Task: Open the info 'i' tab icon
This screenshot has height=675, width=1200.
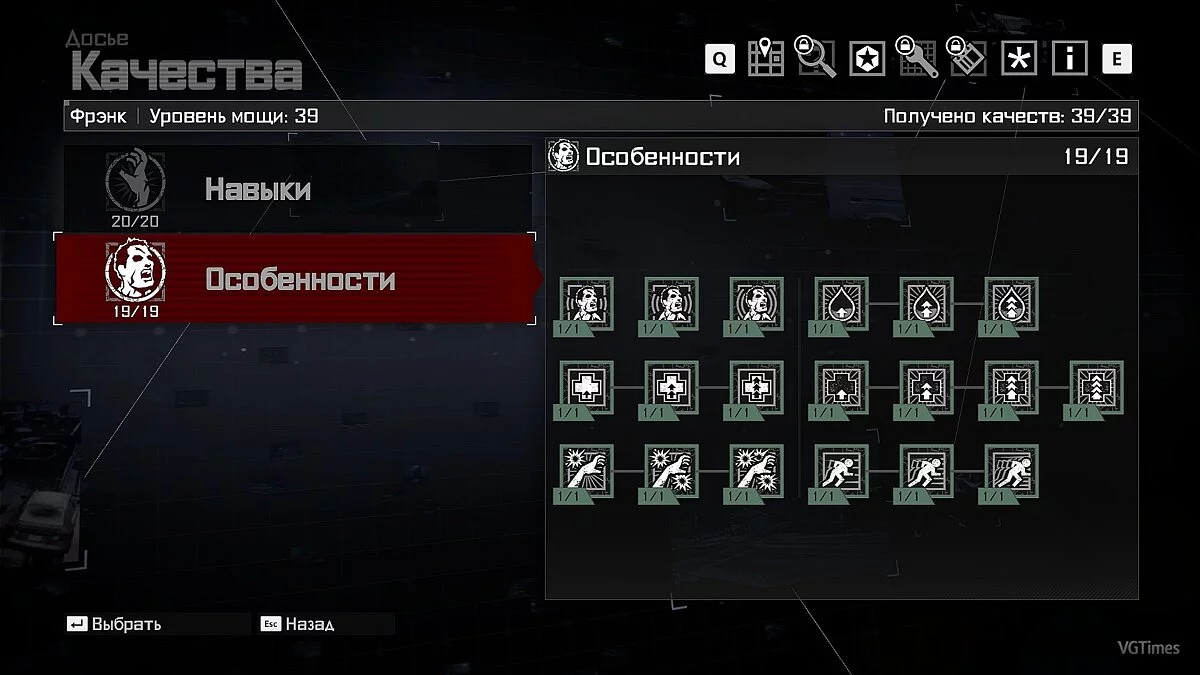Action: tap(1069, 59)
